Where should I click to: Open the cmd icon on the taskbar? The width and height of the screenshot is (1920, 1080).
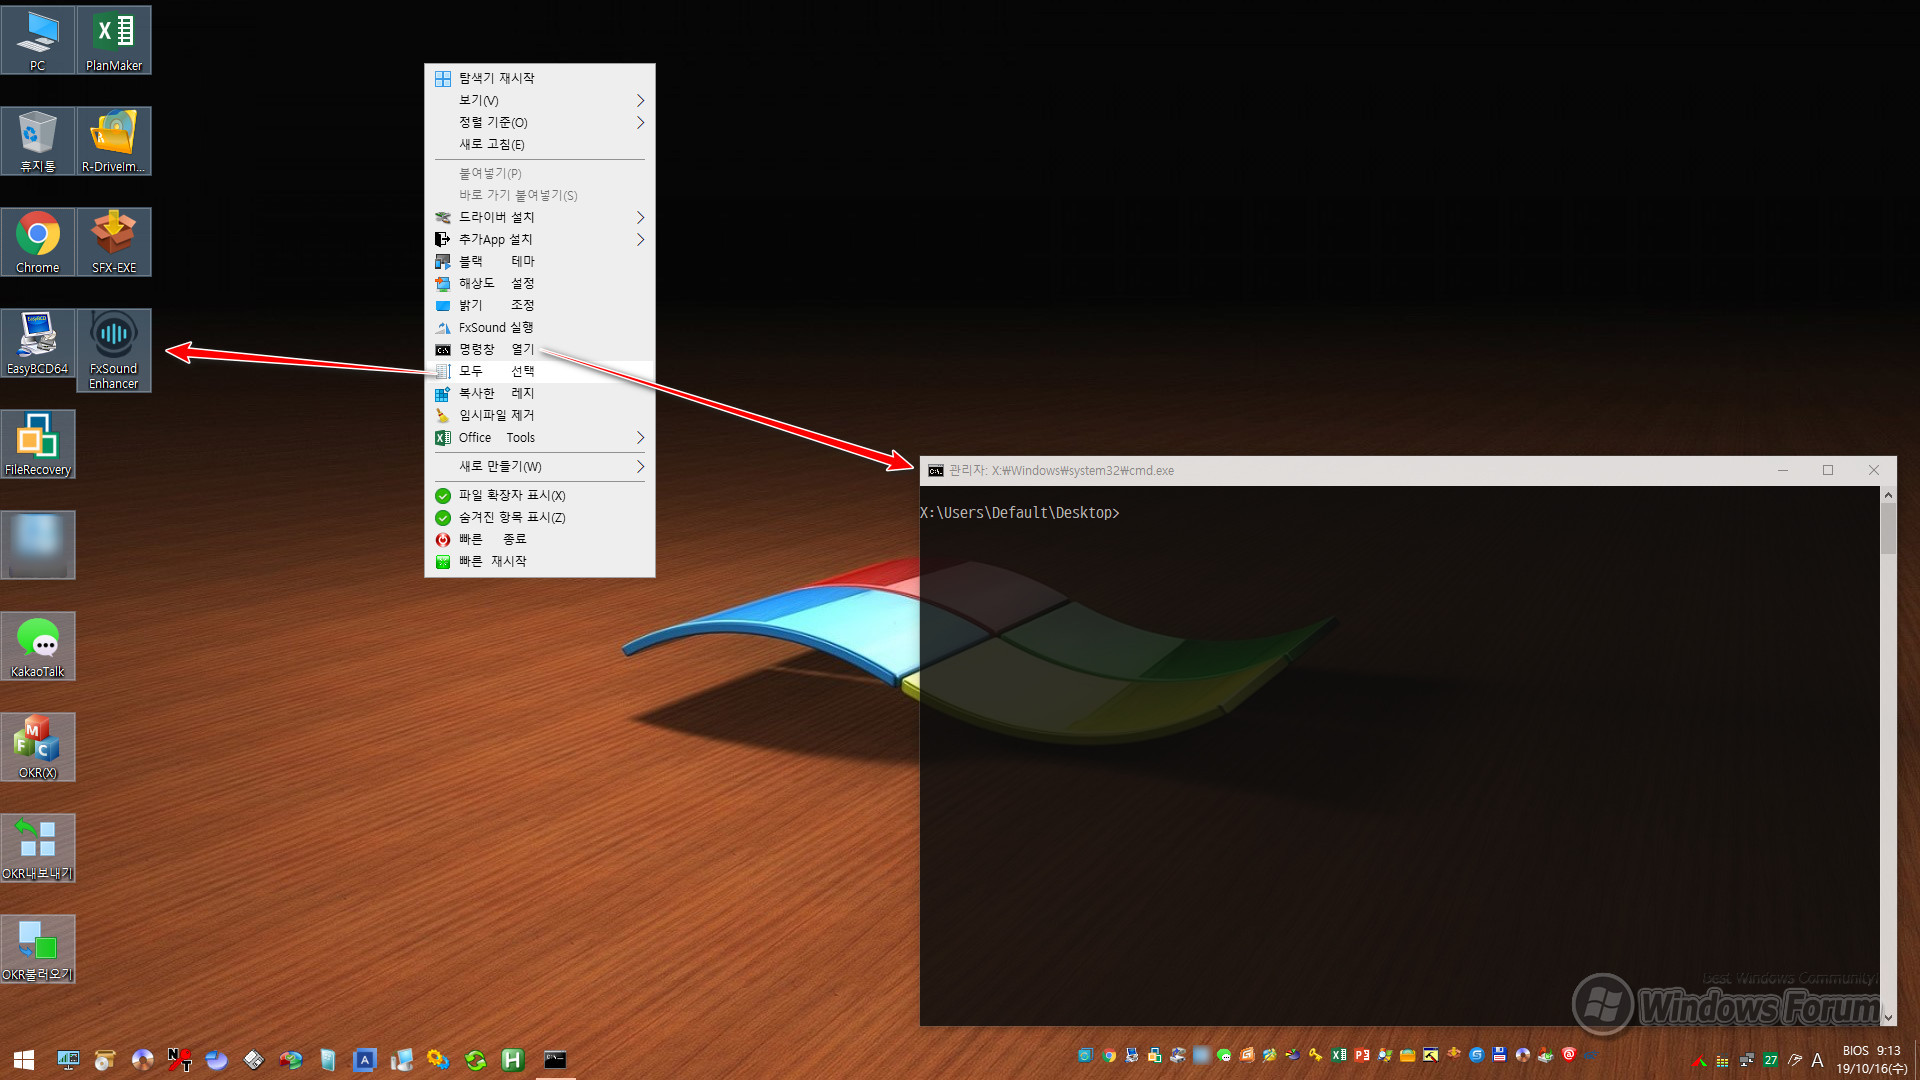click(x=555, y=1060)
